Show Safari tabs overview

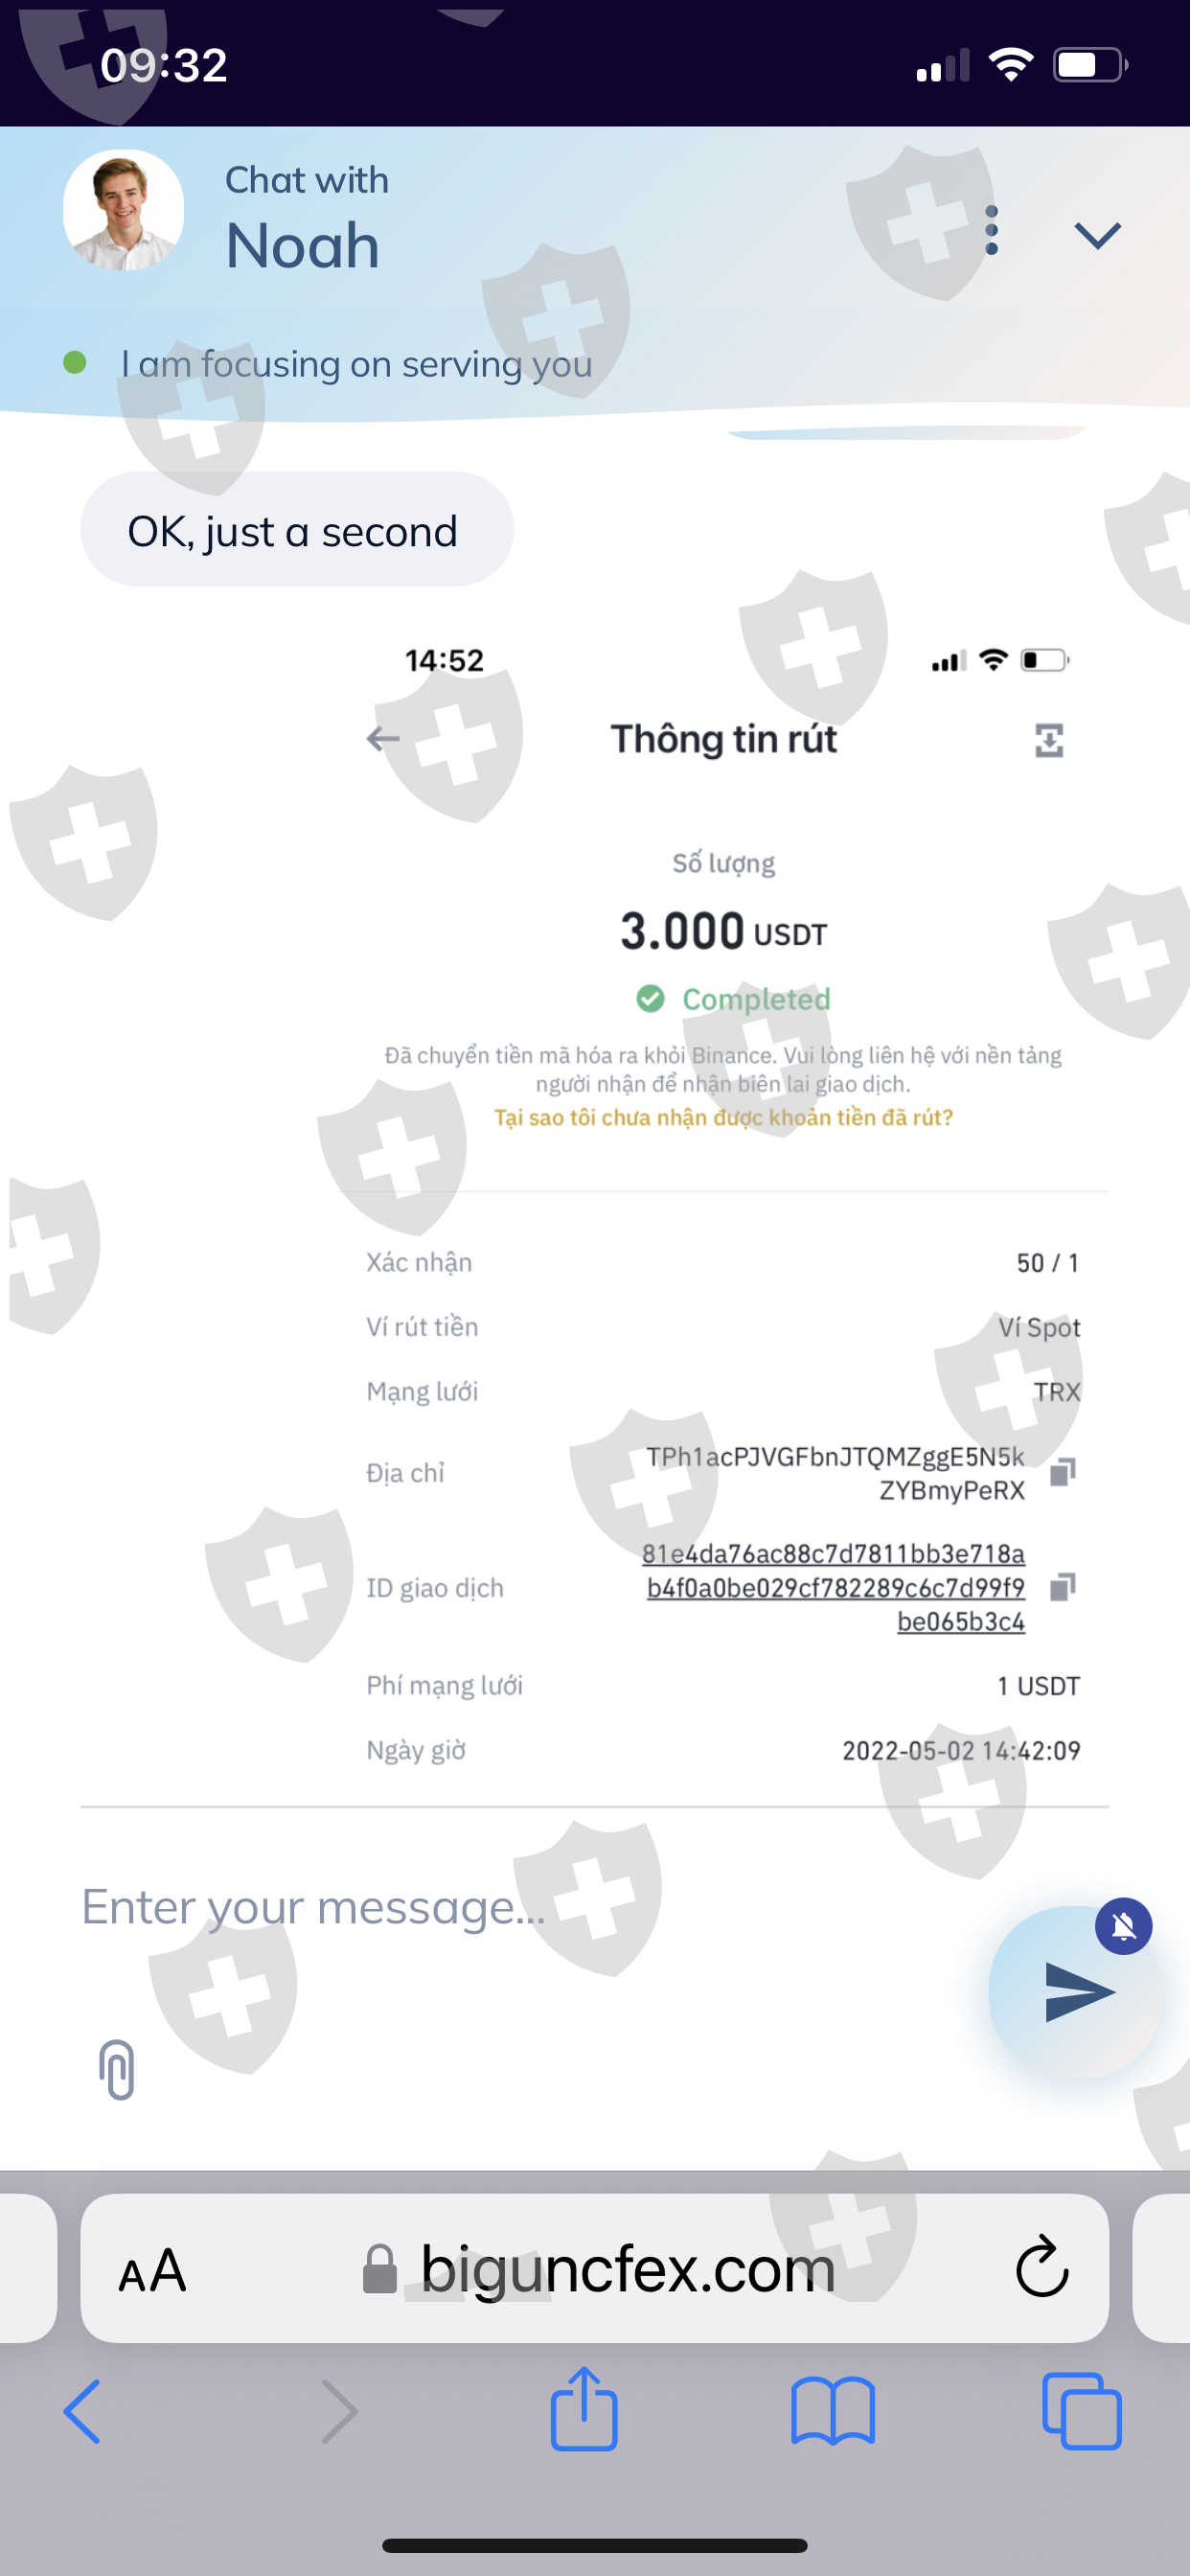[x=1081, y=2411]
